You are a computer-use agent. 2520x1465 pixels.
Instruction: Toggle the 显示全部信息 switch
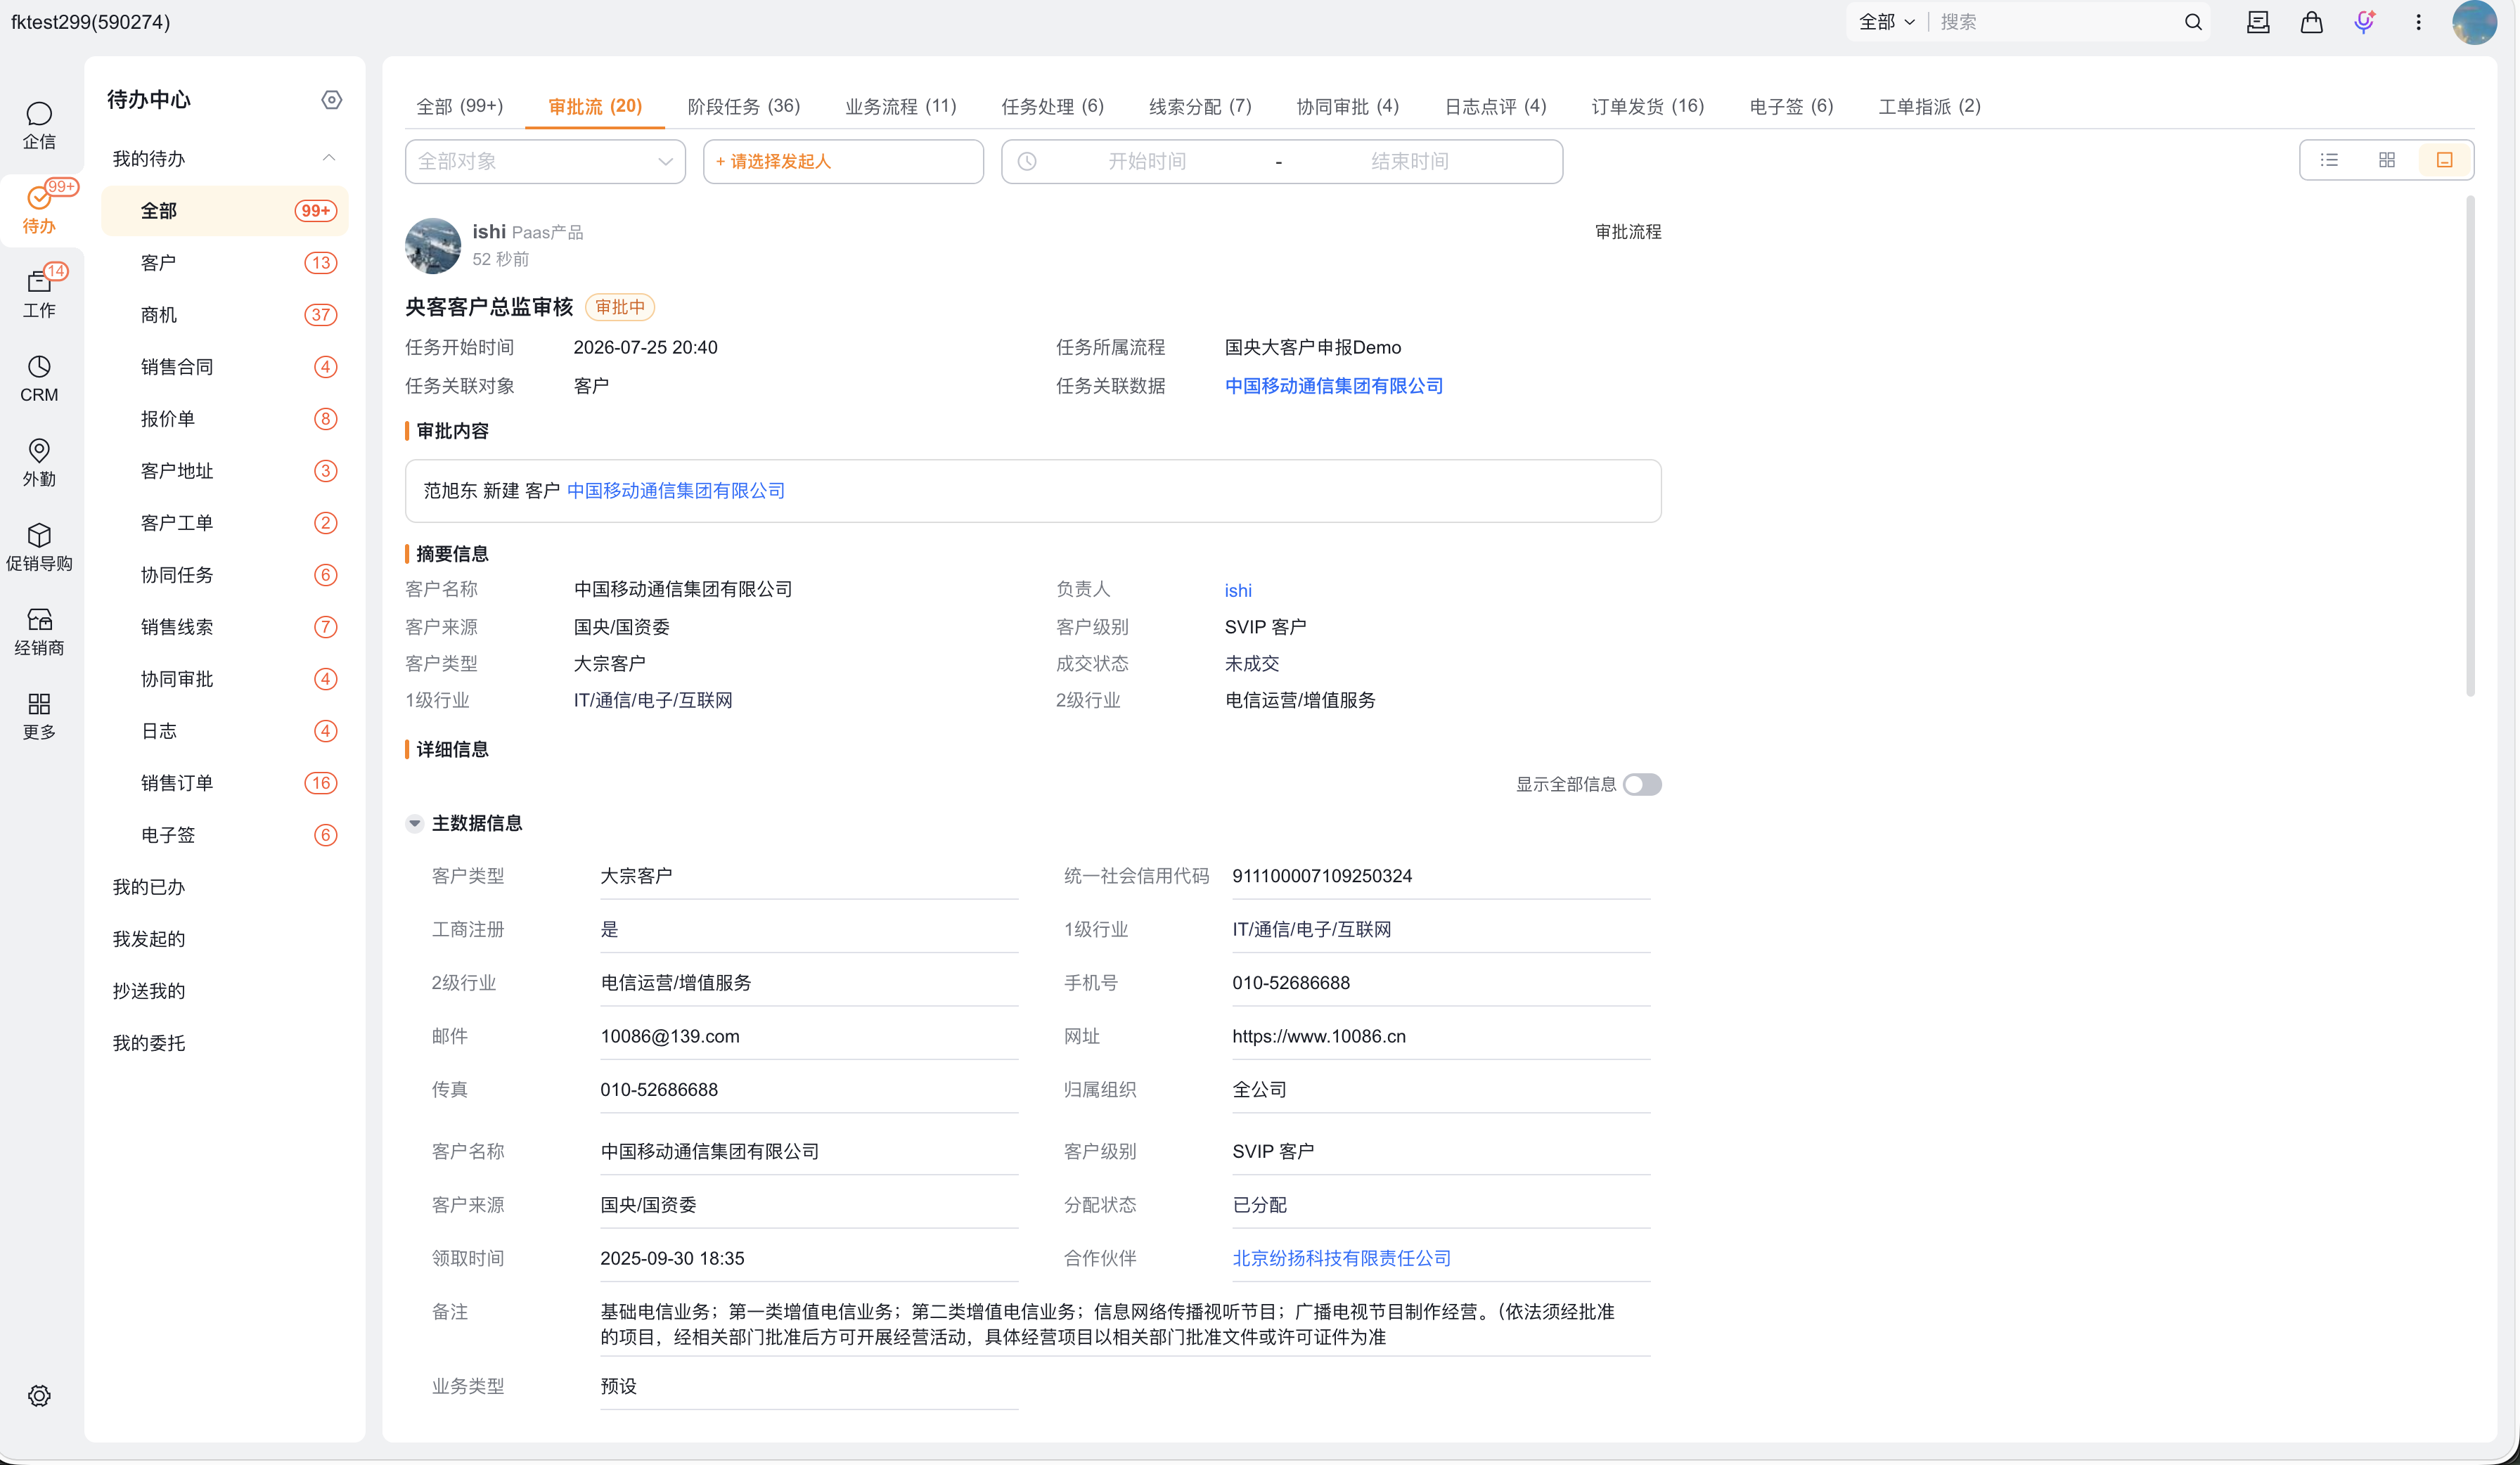1642,784
